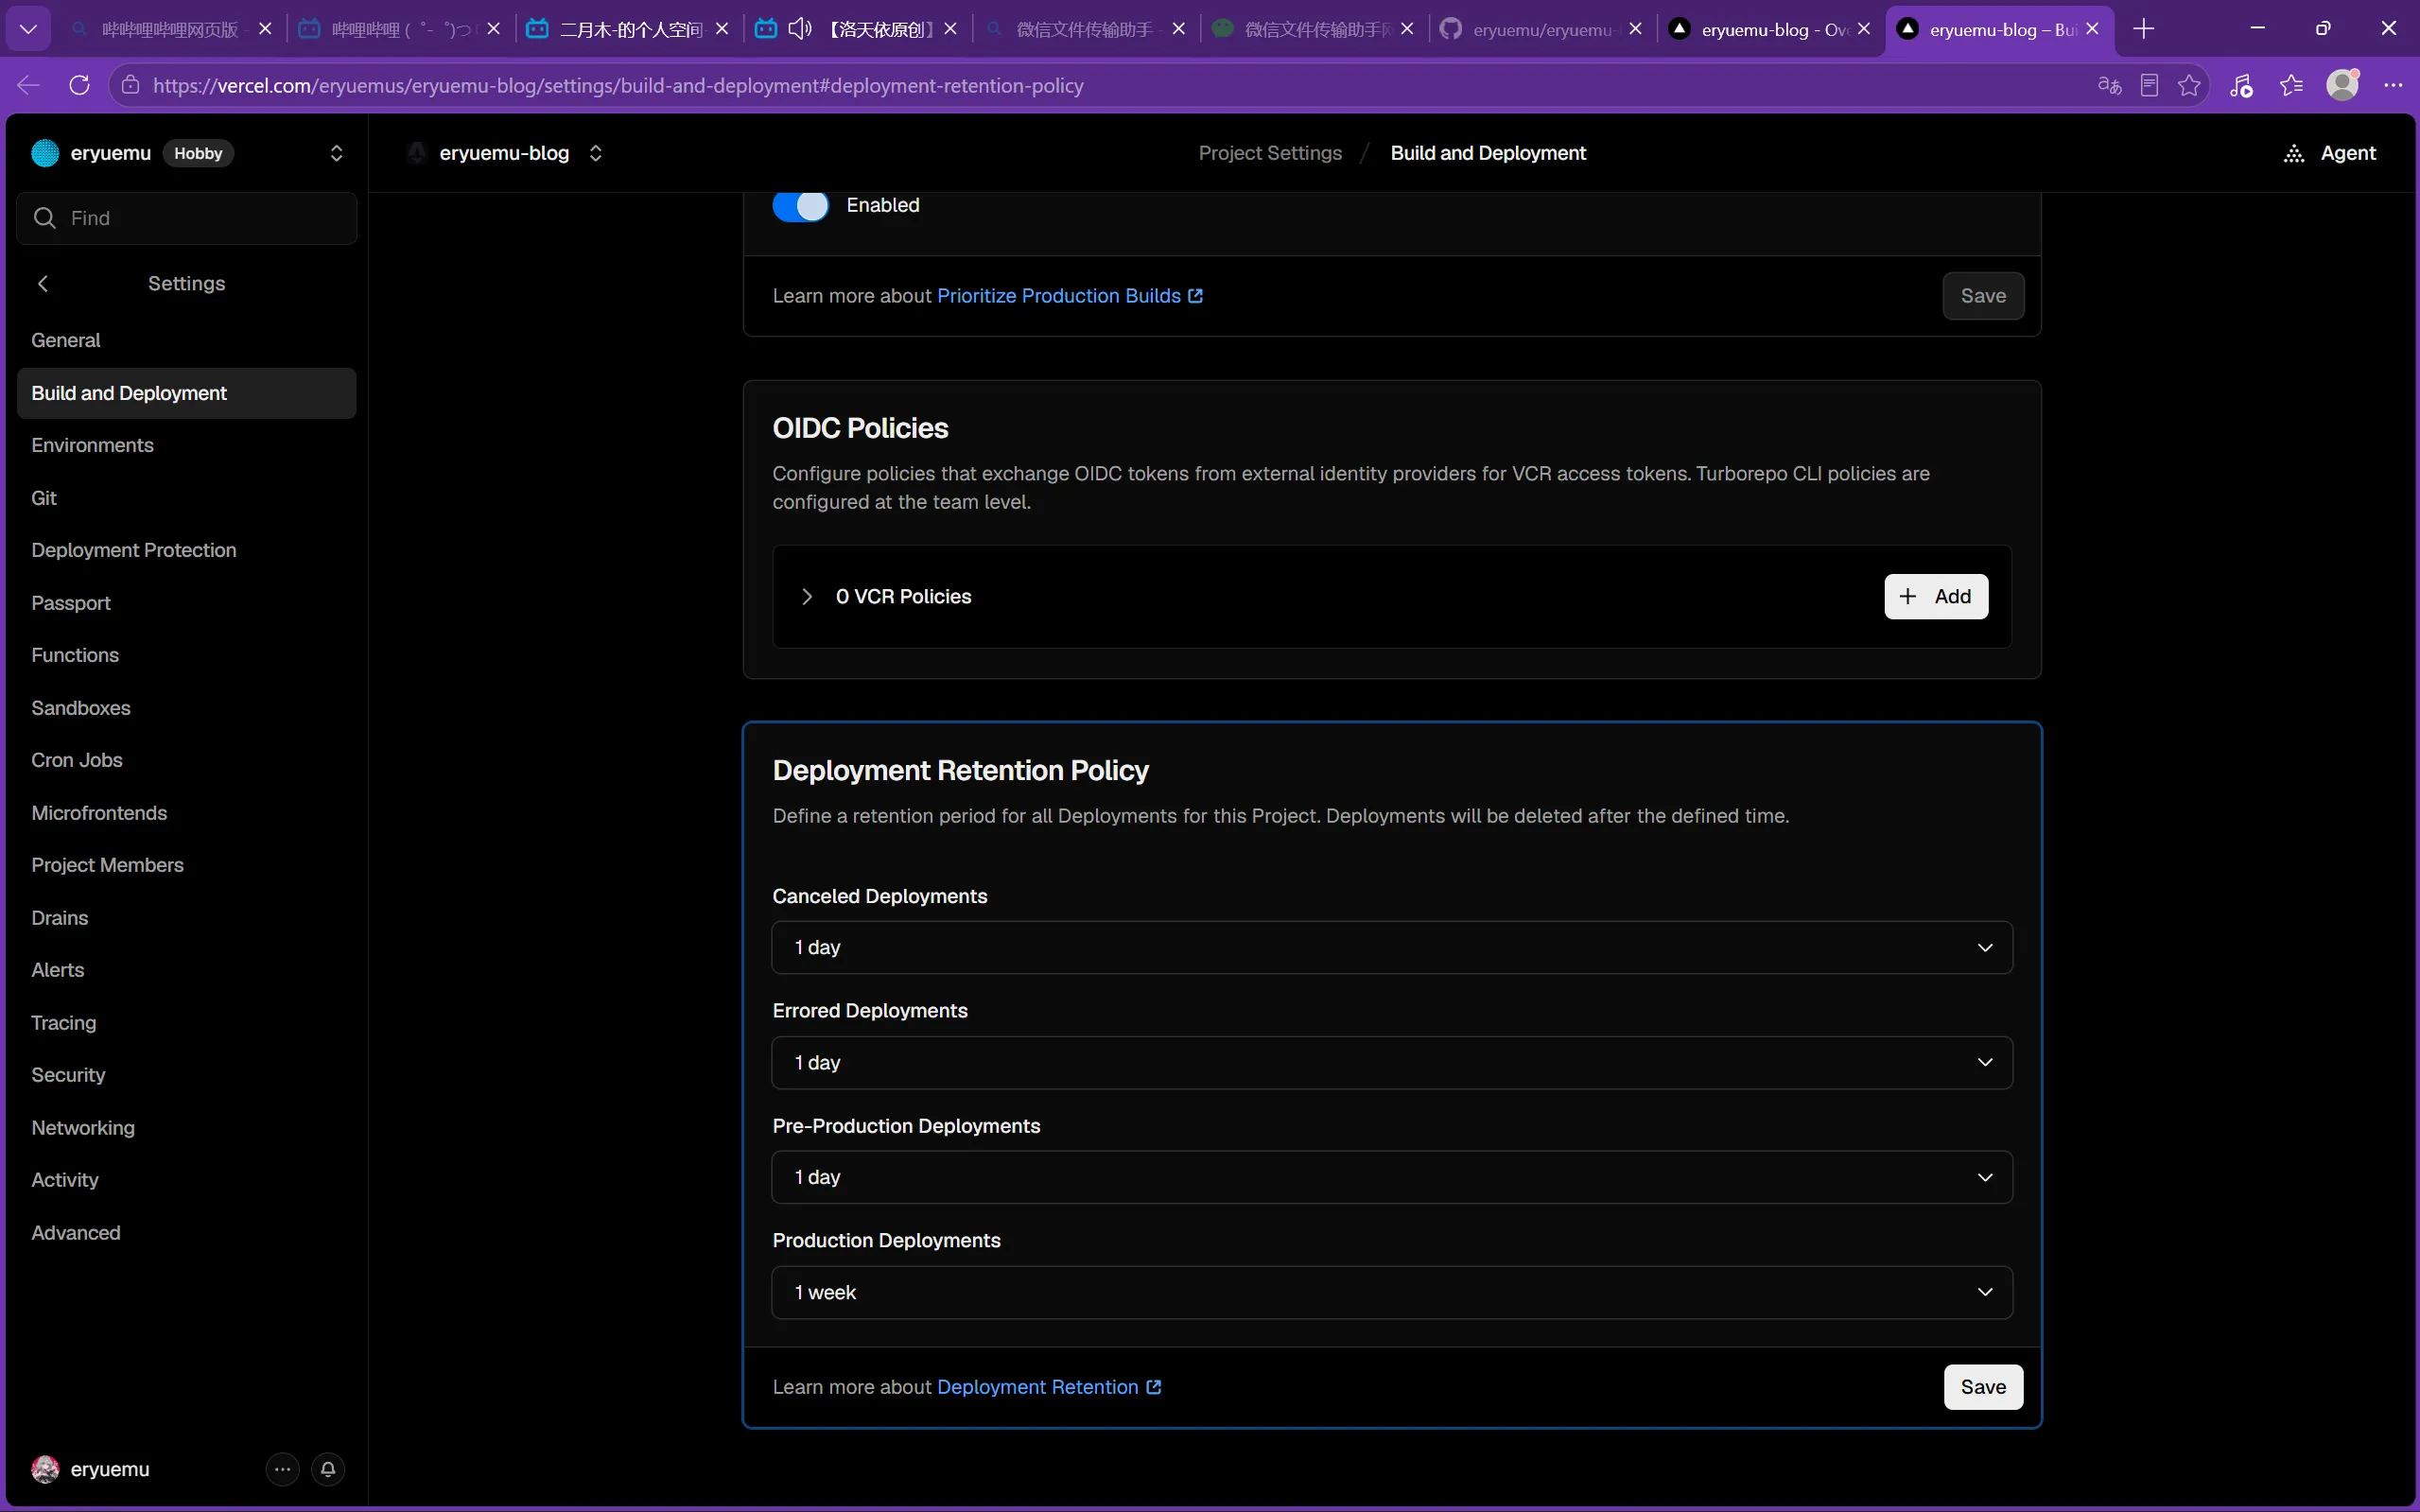Expand the 0 VCR Policies row
This screenshot has width=2420, height=1512.
point(806,596)
